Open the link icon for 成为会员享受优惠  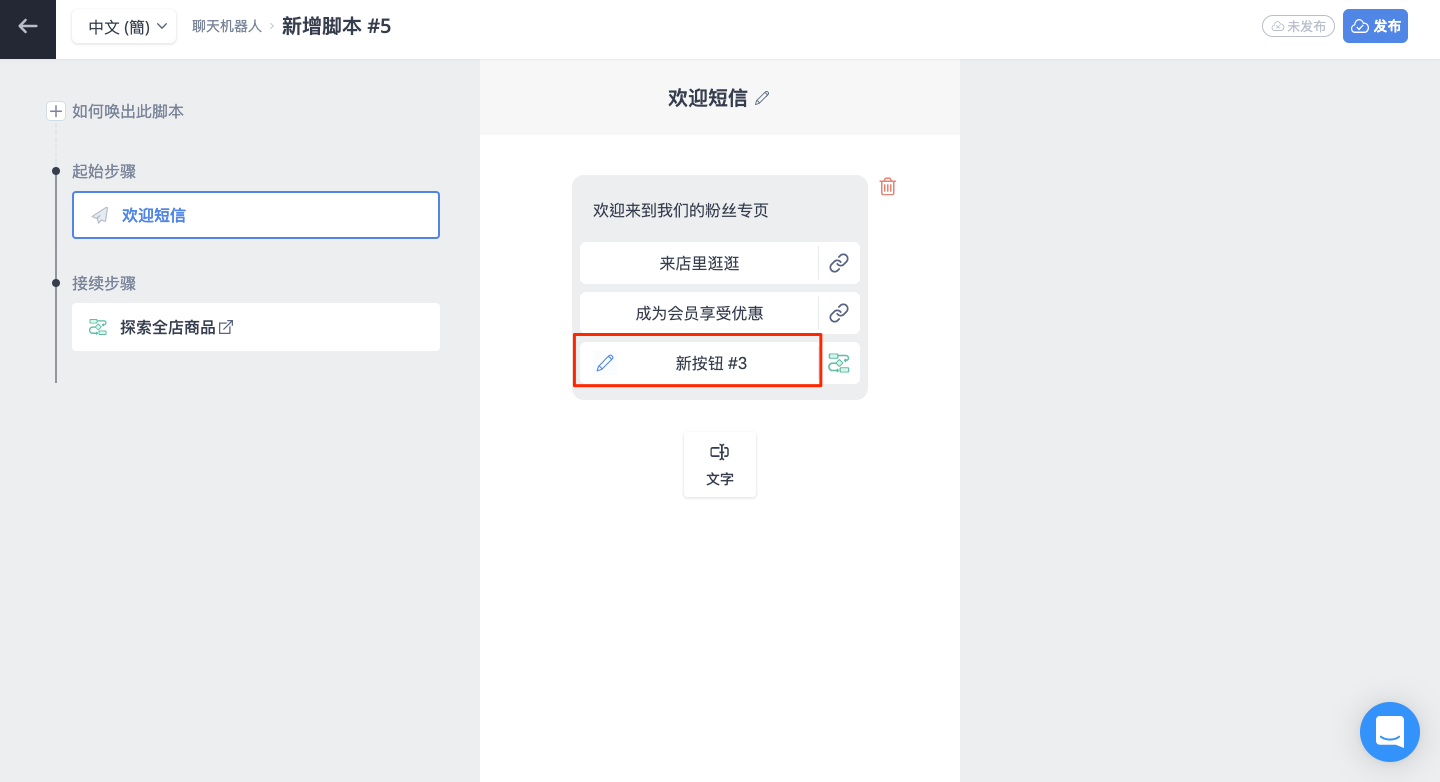pyautogui.click(x=839, y=313)
